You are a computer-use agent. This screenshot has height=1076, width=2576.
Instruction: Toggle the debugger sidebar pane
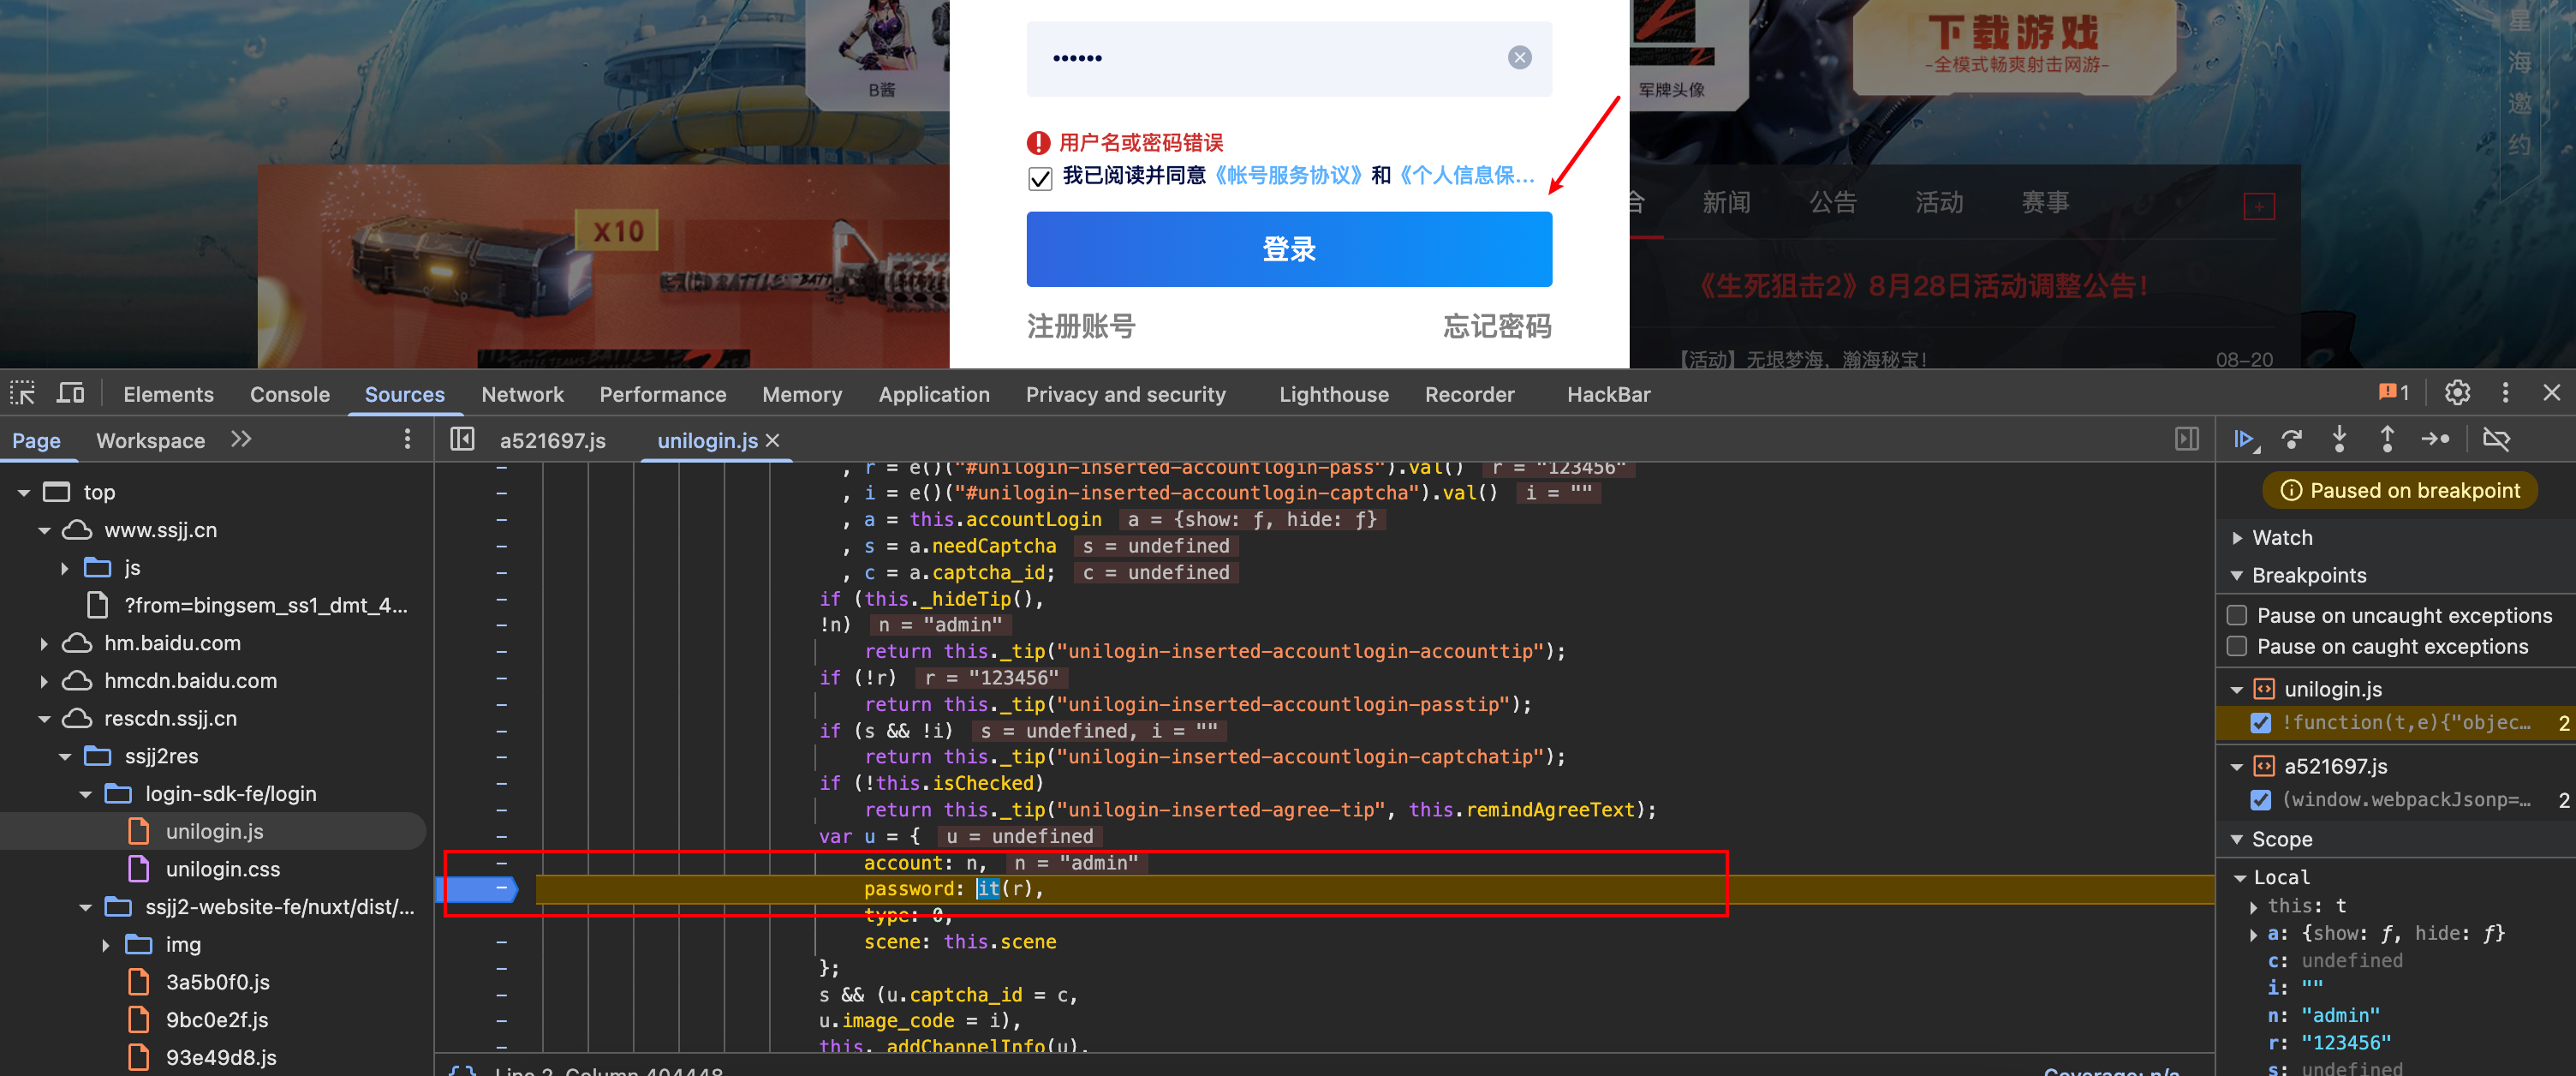(2187, 439)
